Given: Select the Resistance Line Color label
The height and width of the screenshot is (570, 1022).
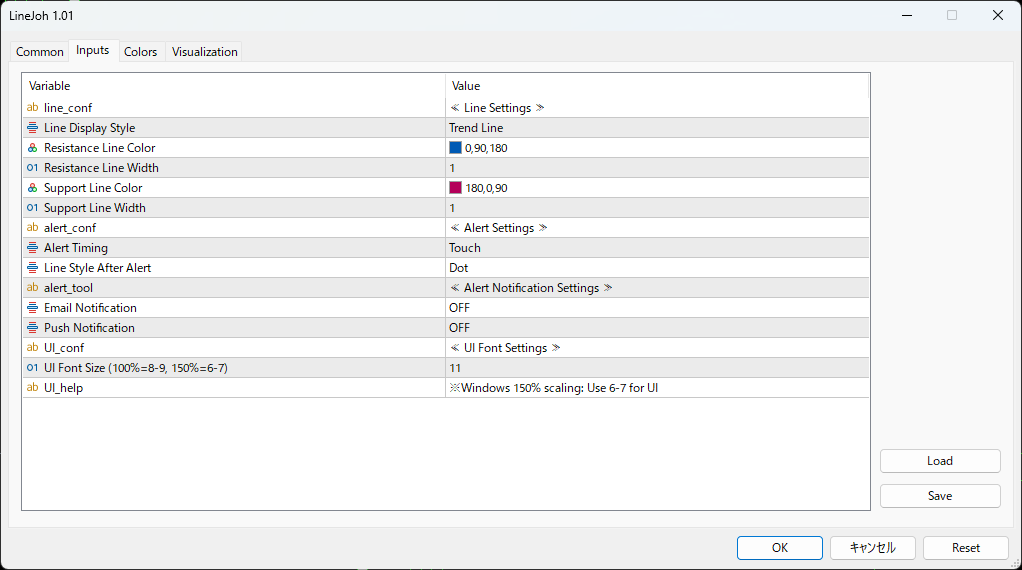Looking at the screenshot, I should pyautogui.click(x=100, y=148).
